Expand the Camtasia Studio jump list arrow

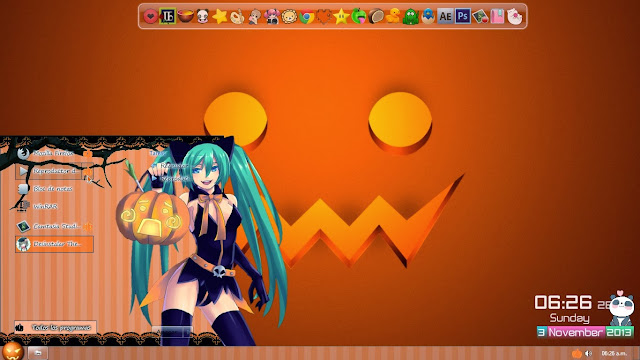tap(88, 226)
